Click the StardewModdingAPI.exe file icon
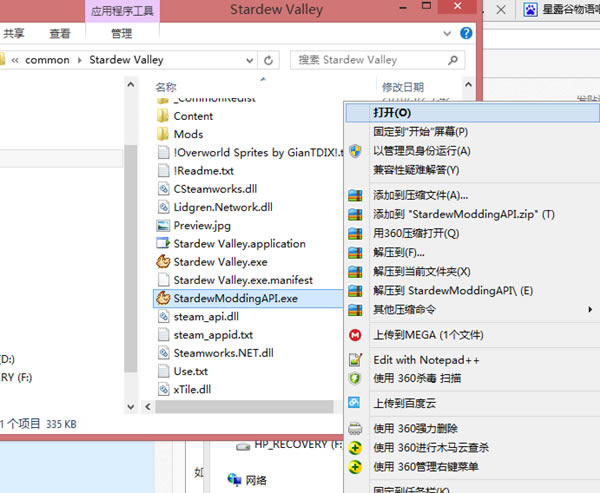Screen dimensions: 600x493 (x=165, y=298)
